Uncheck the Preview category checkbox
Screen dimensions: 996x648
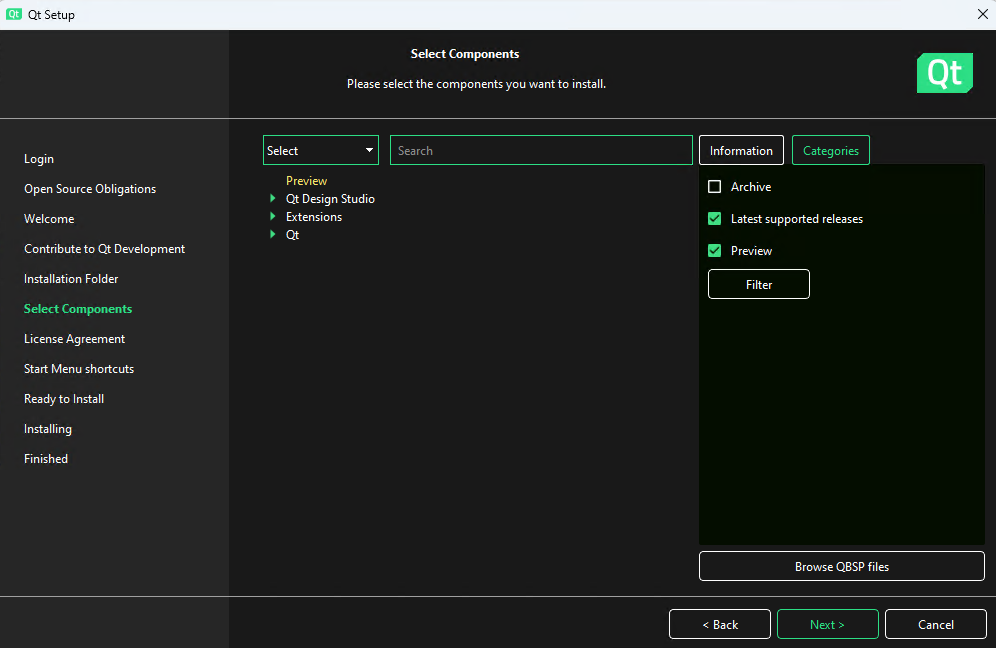[715, 250]
